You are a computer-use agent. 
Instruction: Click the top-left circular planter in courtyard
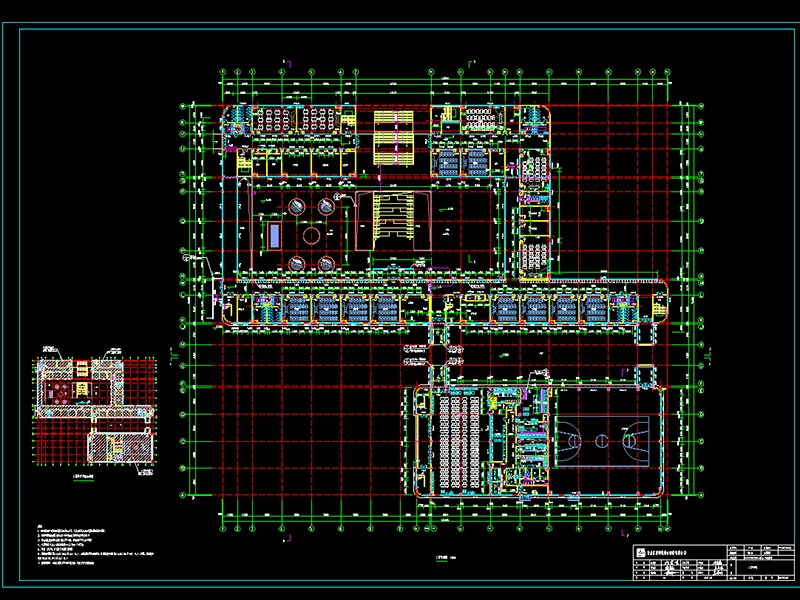point(298,207)
